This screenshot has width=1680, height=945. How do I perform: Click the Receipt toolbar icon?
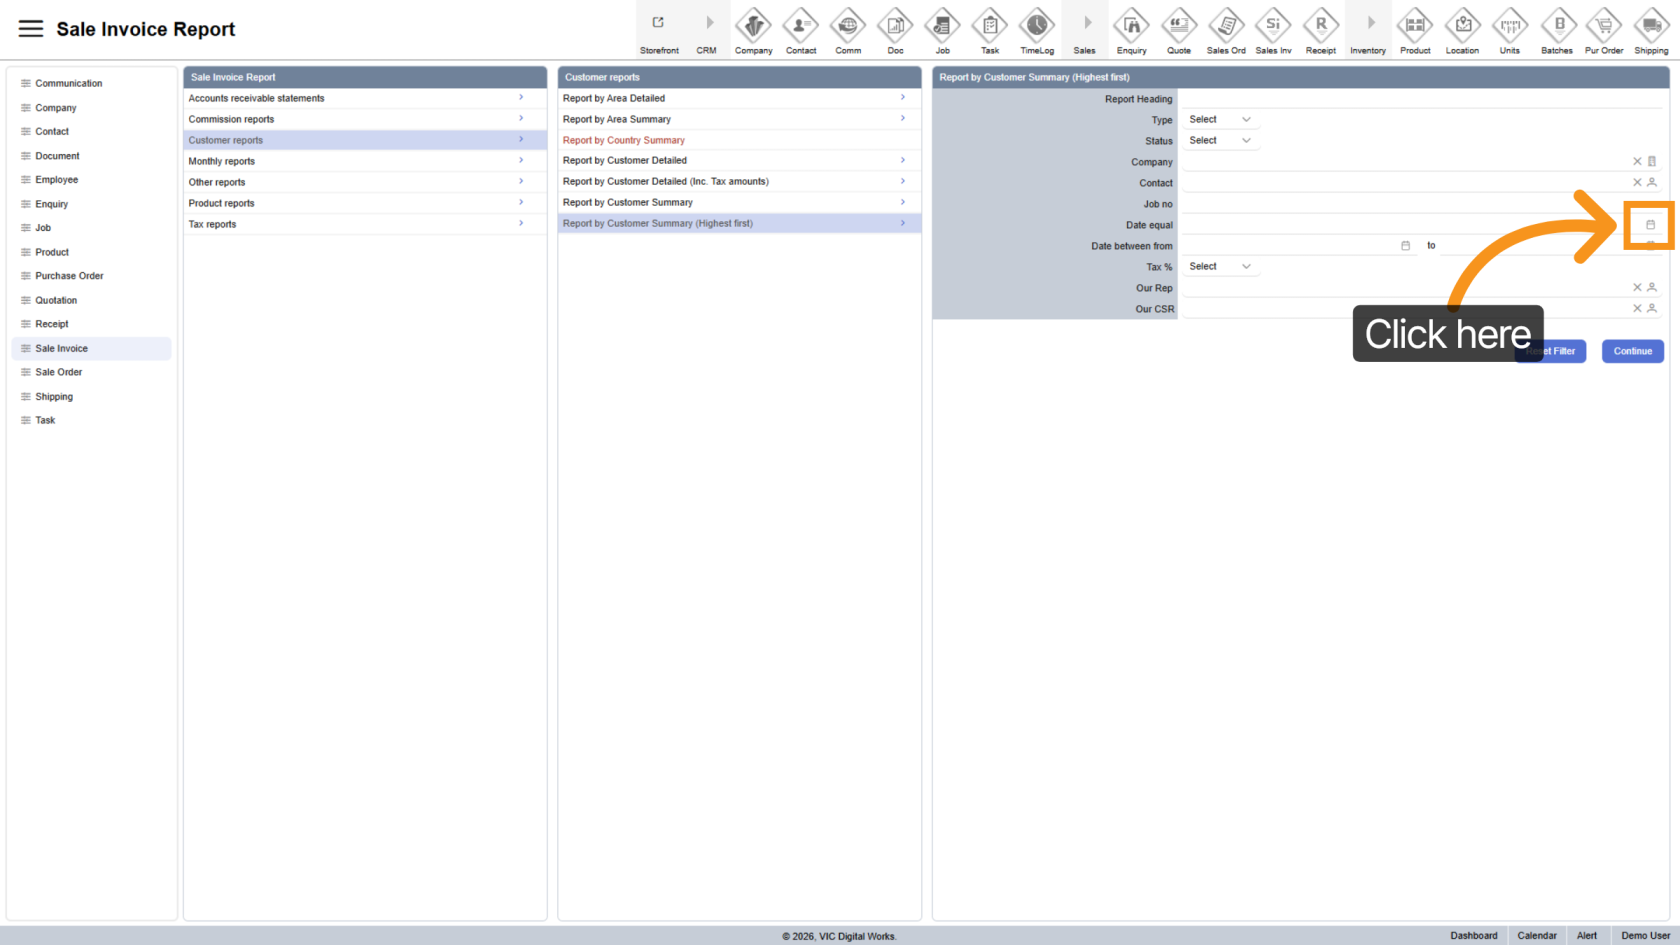pyautogui.click(x=1320, y=25)
